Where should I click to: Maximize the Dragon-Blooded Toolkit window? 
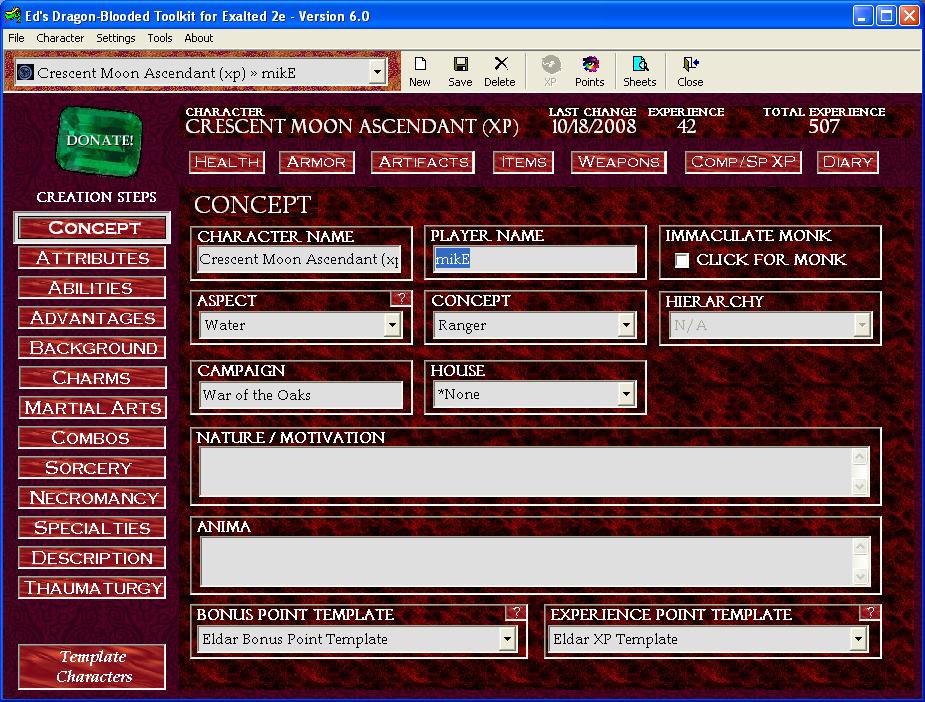886,16
